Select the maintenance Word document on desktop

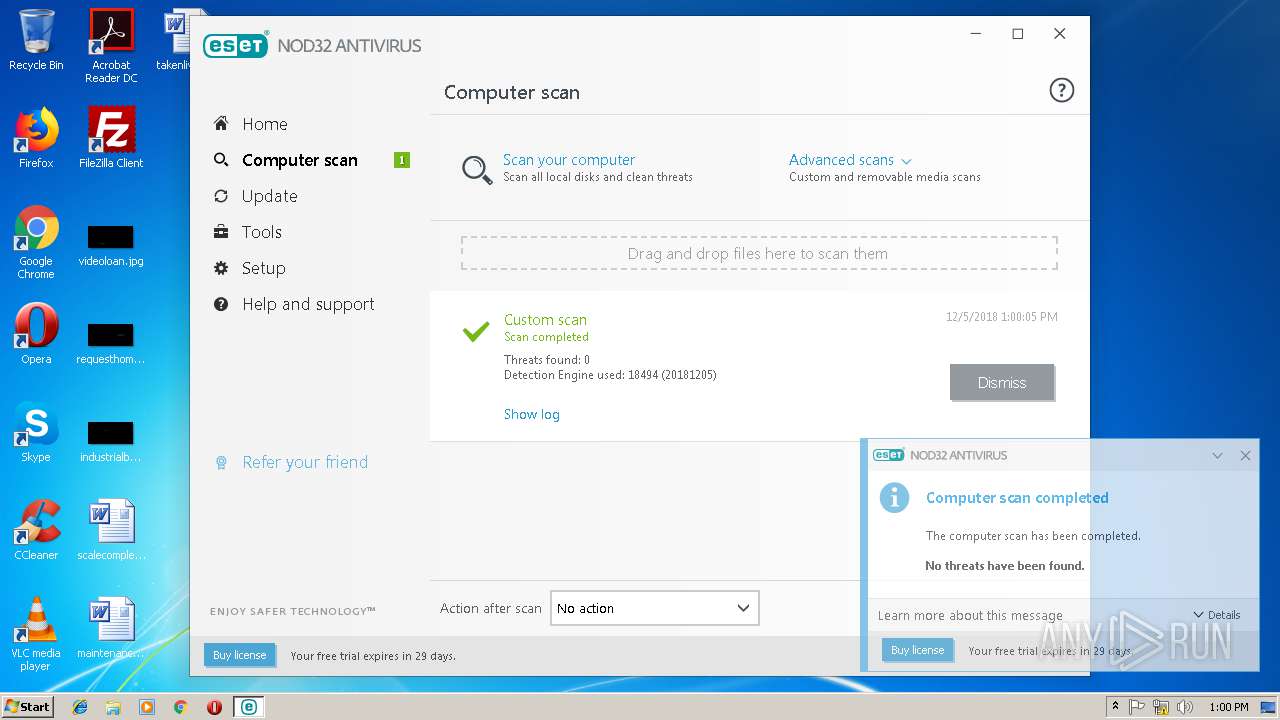point(111,627)
